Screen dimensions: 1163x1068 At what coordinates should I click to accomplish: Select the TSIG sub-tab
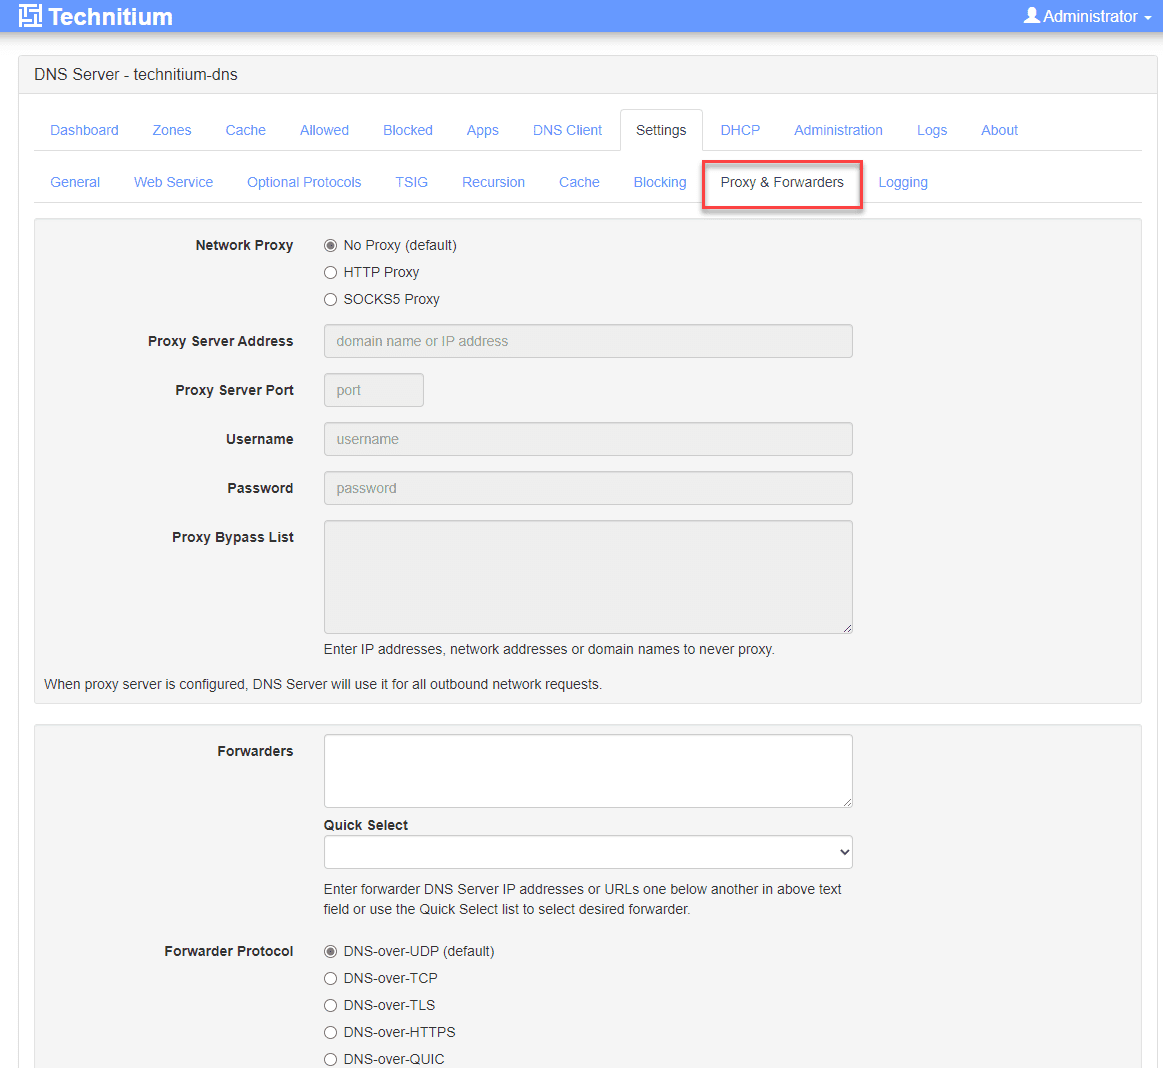point(412,182)
